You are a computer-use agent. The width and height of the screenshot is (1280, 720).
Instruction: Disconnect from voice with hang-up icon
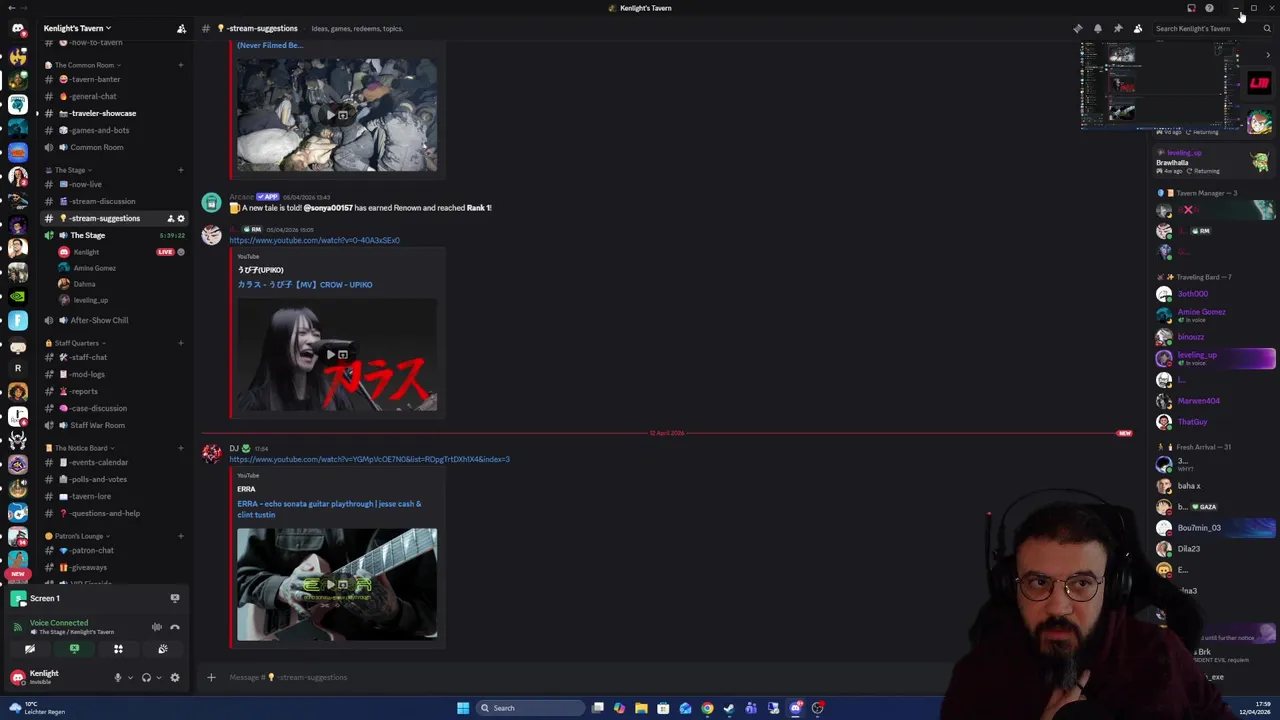(x=175, y=627)
